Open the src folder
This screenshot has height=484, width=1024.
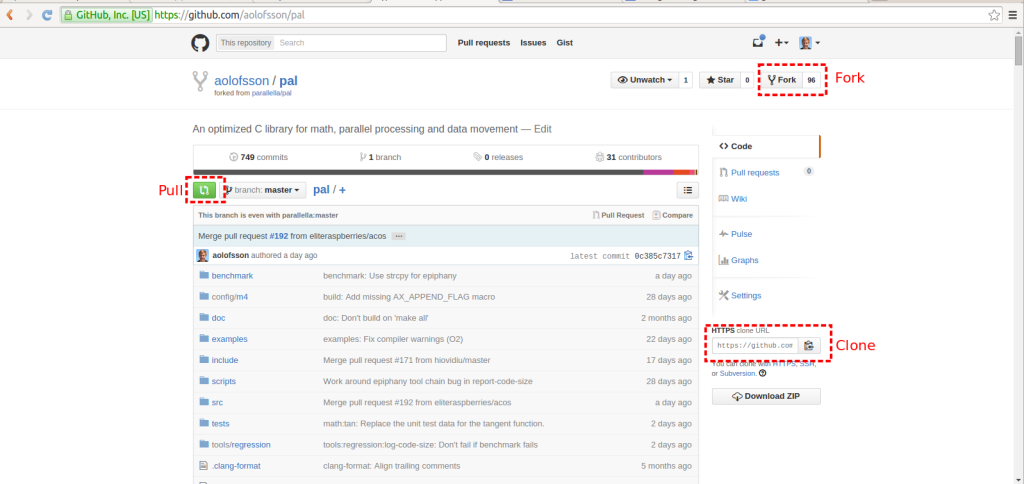pyautogui.click(x=217, y=402)
